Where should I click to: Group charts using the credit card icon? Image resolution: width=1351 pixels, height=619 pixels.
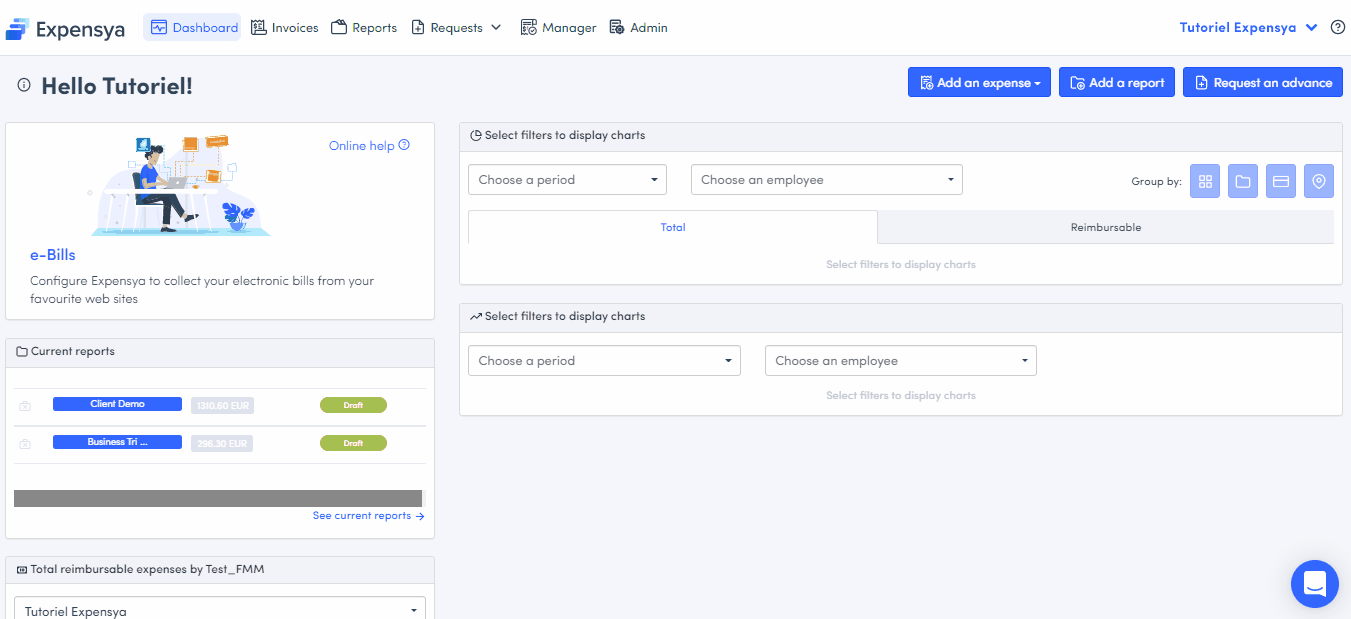[1281, 181]
